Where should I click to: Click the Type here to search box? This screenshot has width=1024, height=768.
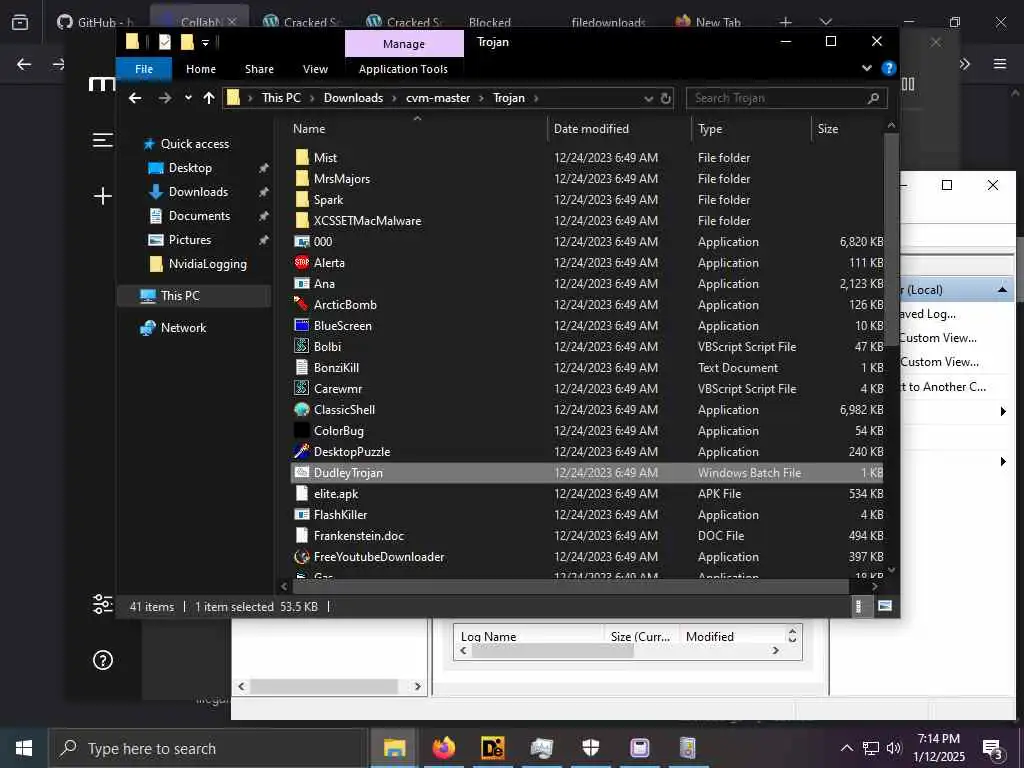click(x=208, y=748)
